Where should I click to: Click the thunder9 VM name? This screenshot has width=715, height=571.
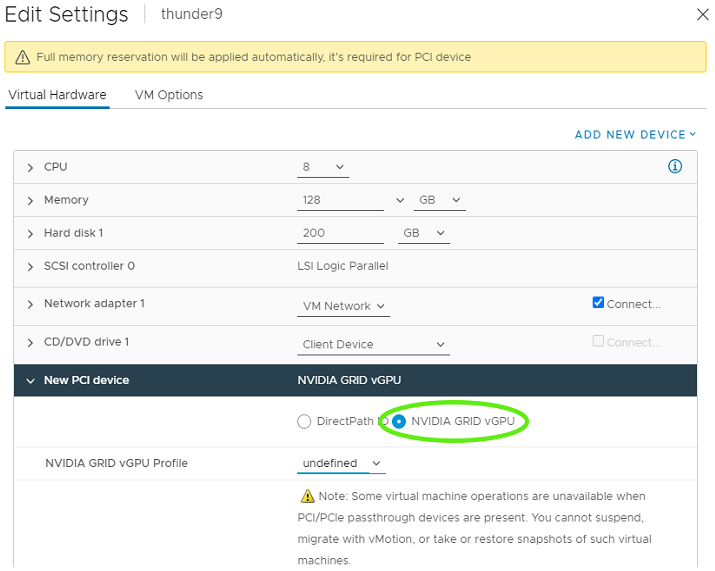click(192, 14)
